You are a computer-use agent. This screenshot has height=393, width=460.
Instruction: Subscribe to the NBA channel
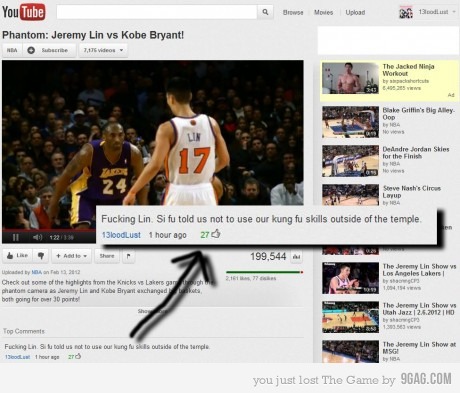pos(49,50)
